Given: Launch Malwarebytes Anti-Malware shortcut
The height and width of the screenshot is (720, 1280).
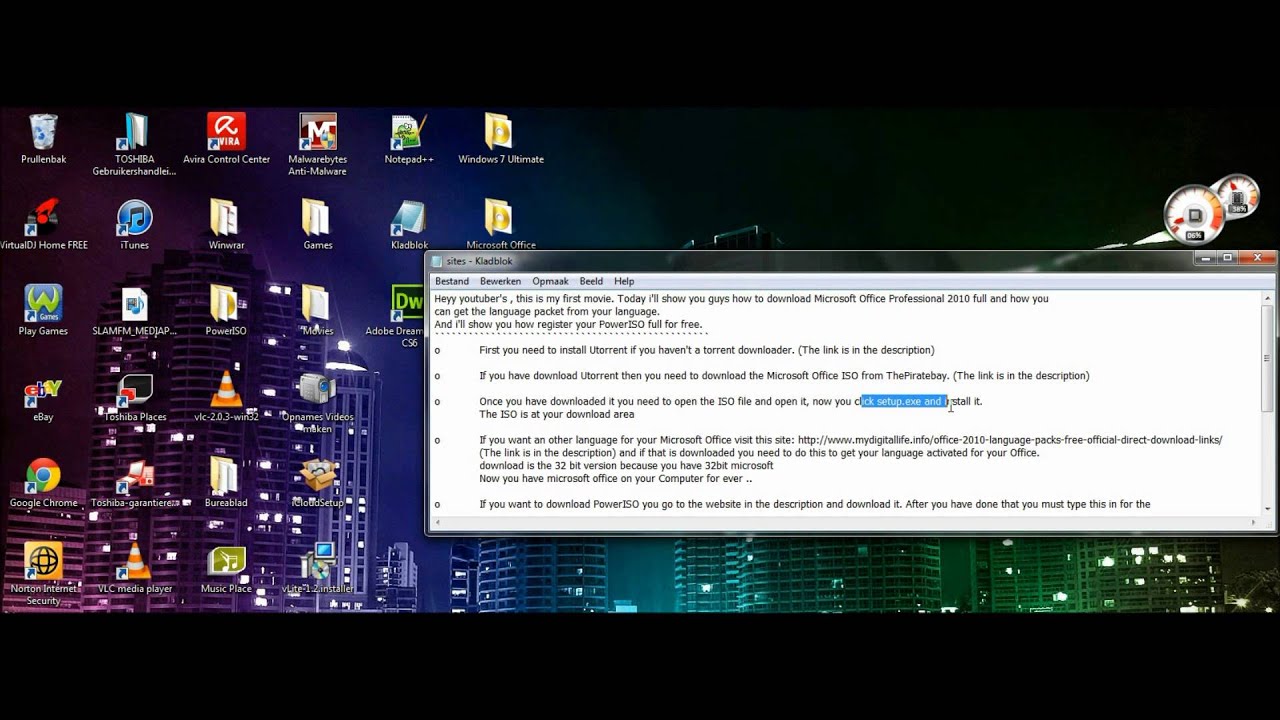Looking at the screenshot, I should (x=317, y=145).
